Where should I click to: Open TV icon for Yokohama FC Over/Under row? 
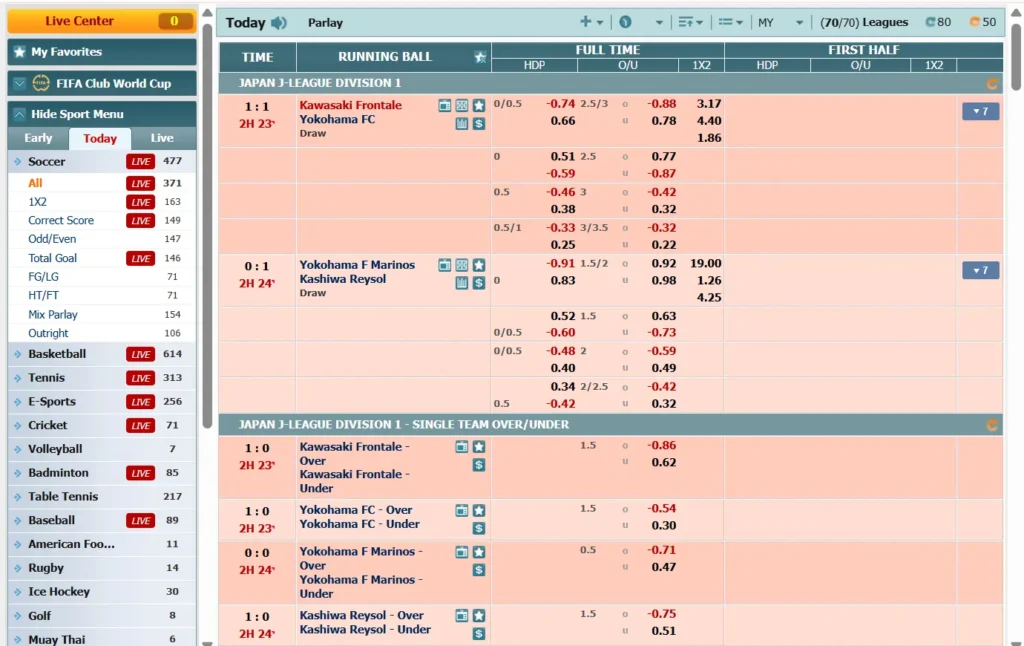(462, 510)
